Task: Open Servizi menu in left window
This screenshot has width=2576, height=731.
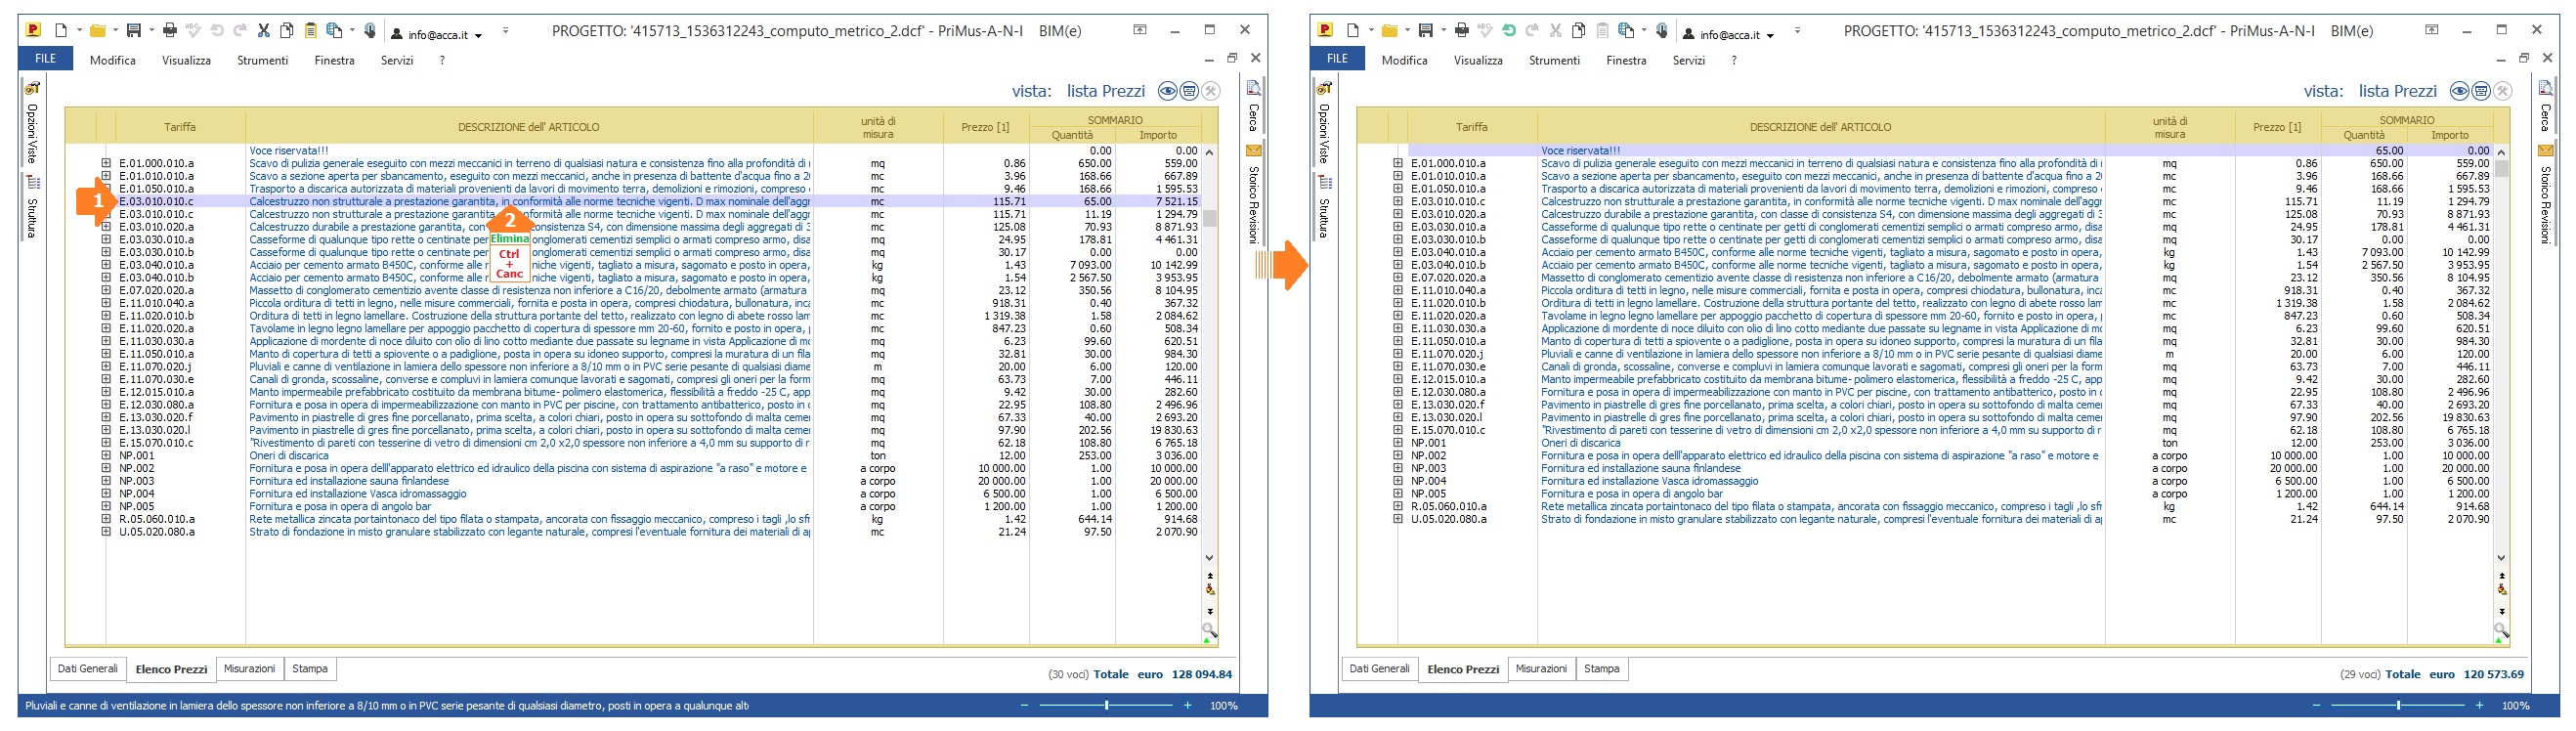Action: click(397, 60)
